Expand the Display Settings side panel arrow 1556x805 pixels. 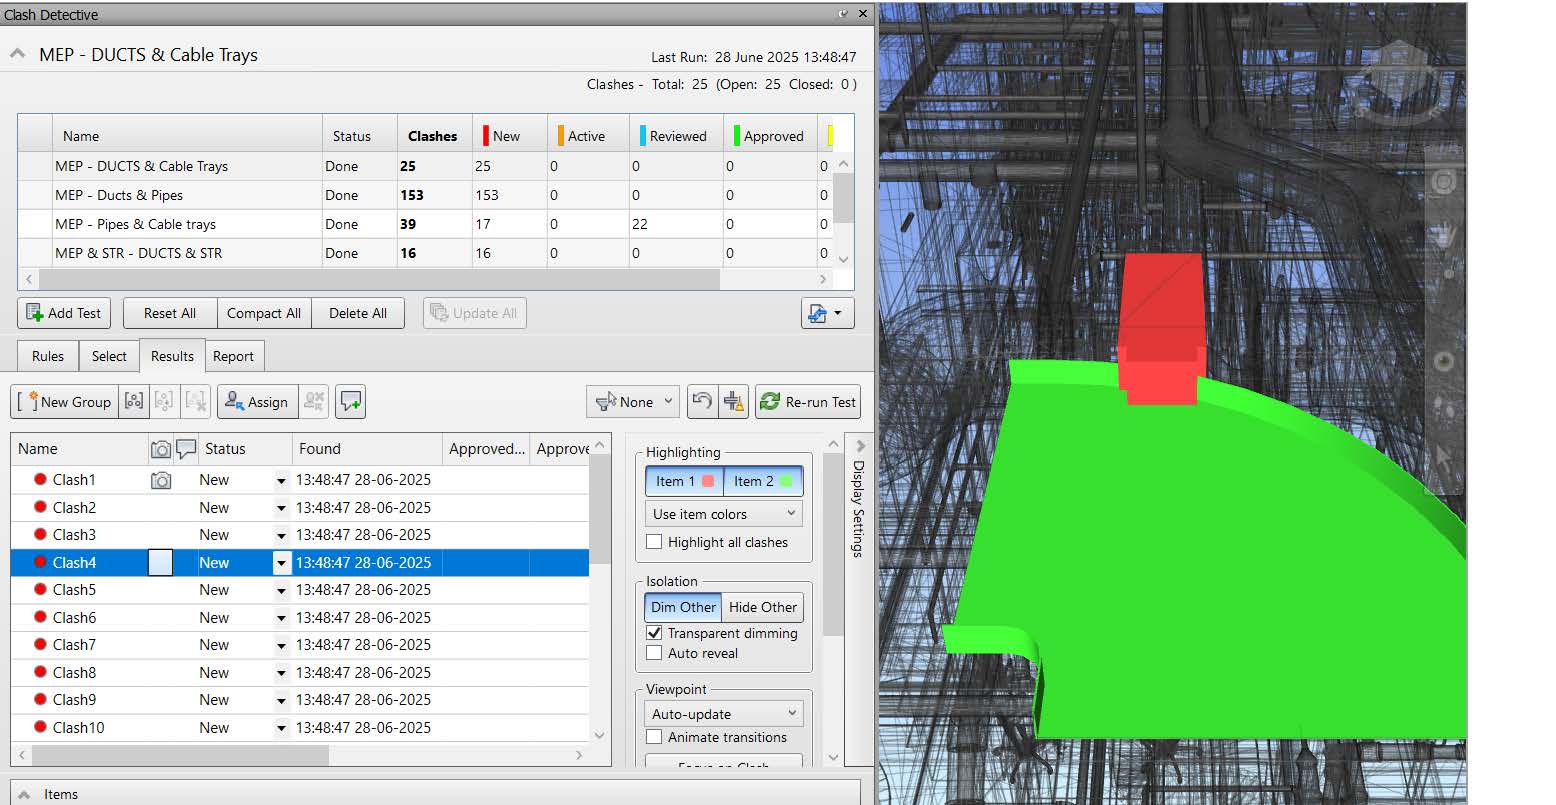pyautogui.click(x=860, y=446)
